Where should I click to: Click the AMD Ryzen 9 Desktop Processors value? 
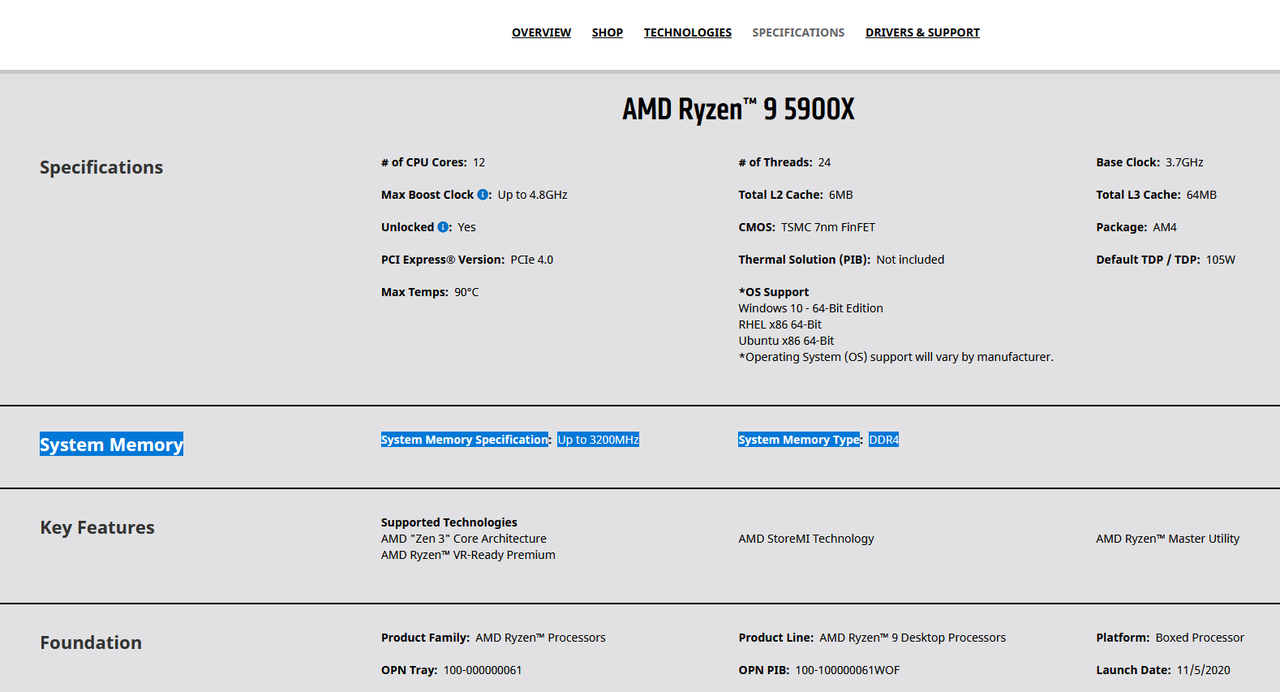[912, 637]
